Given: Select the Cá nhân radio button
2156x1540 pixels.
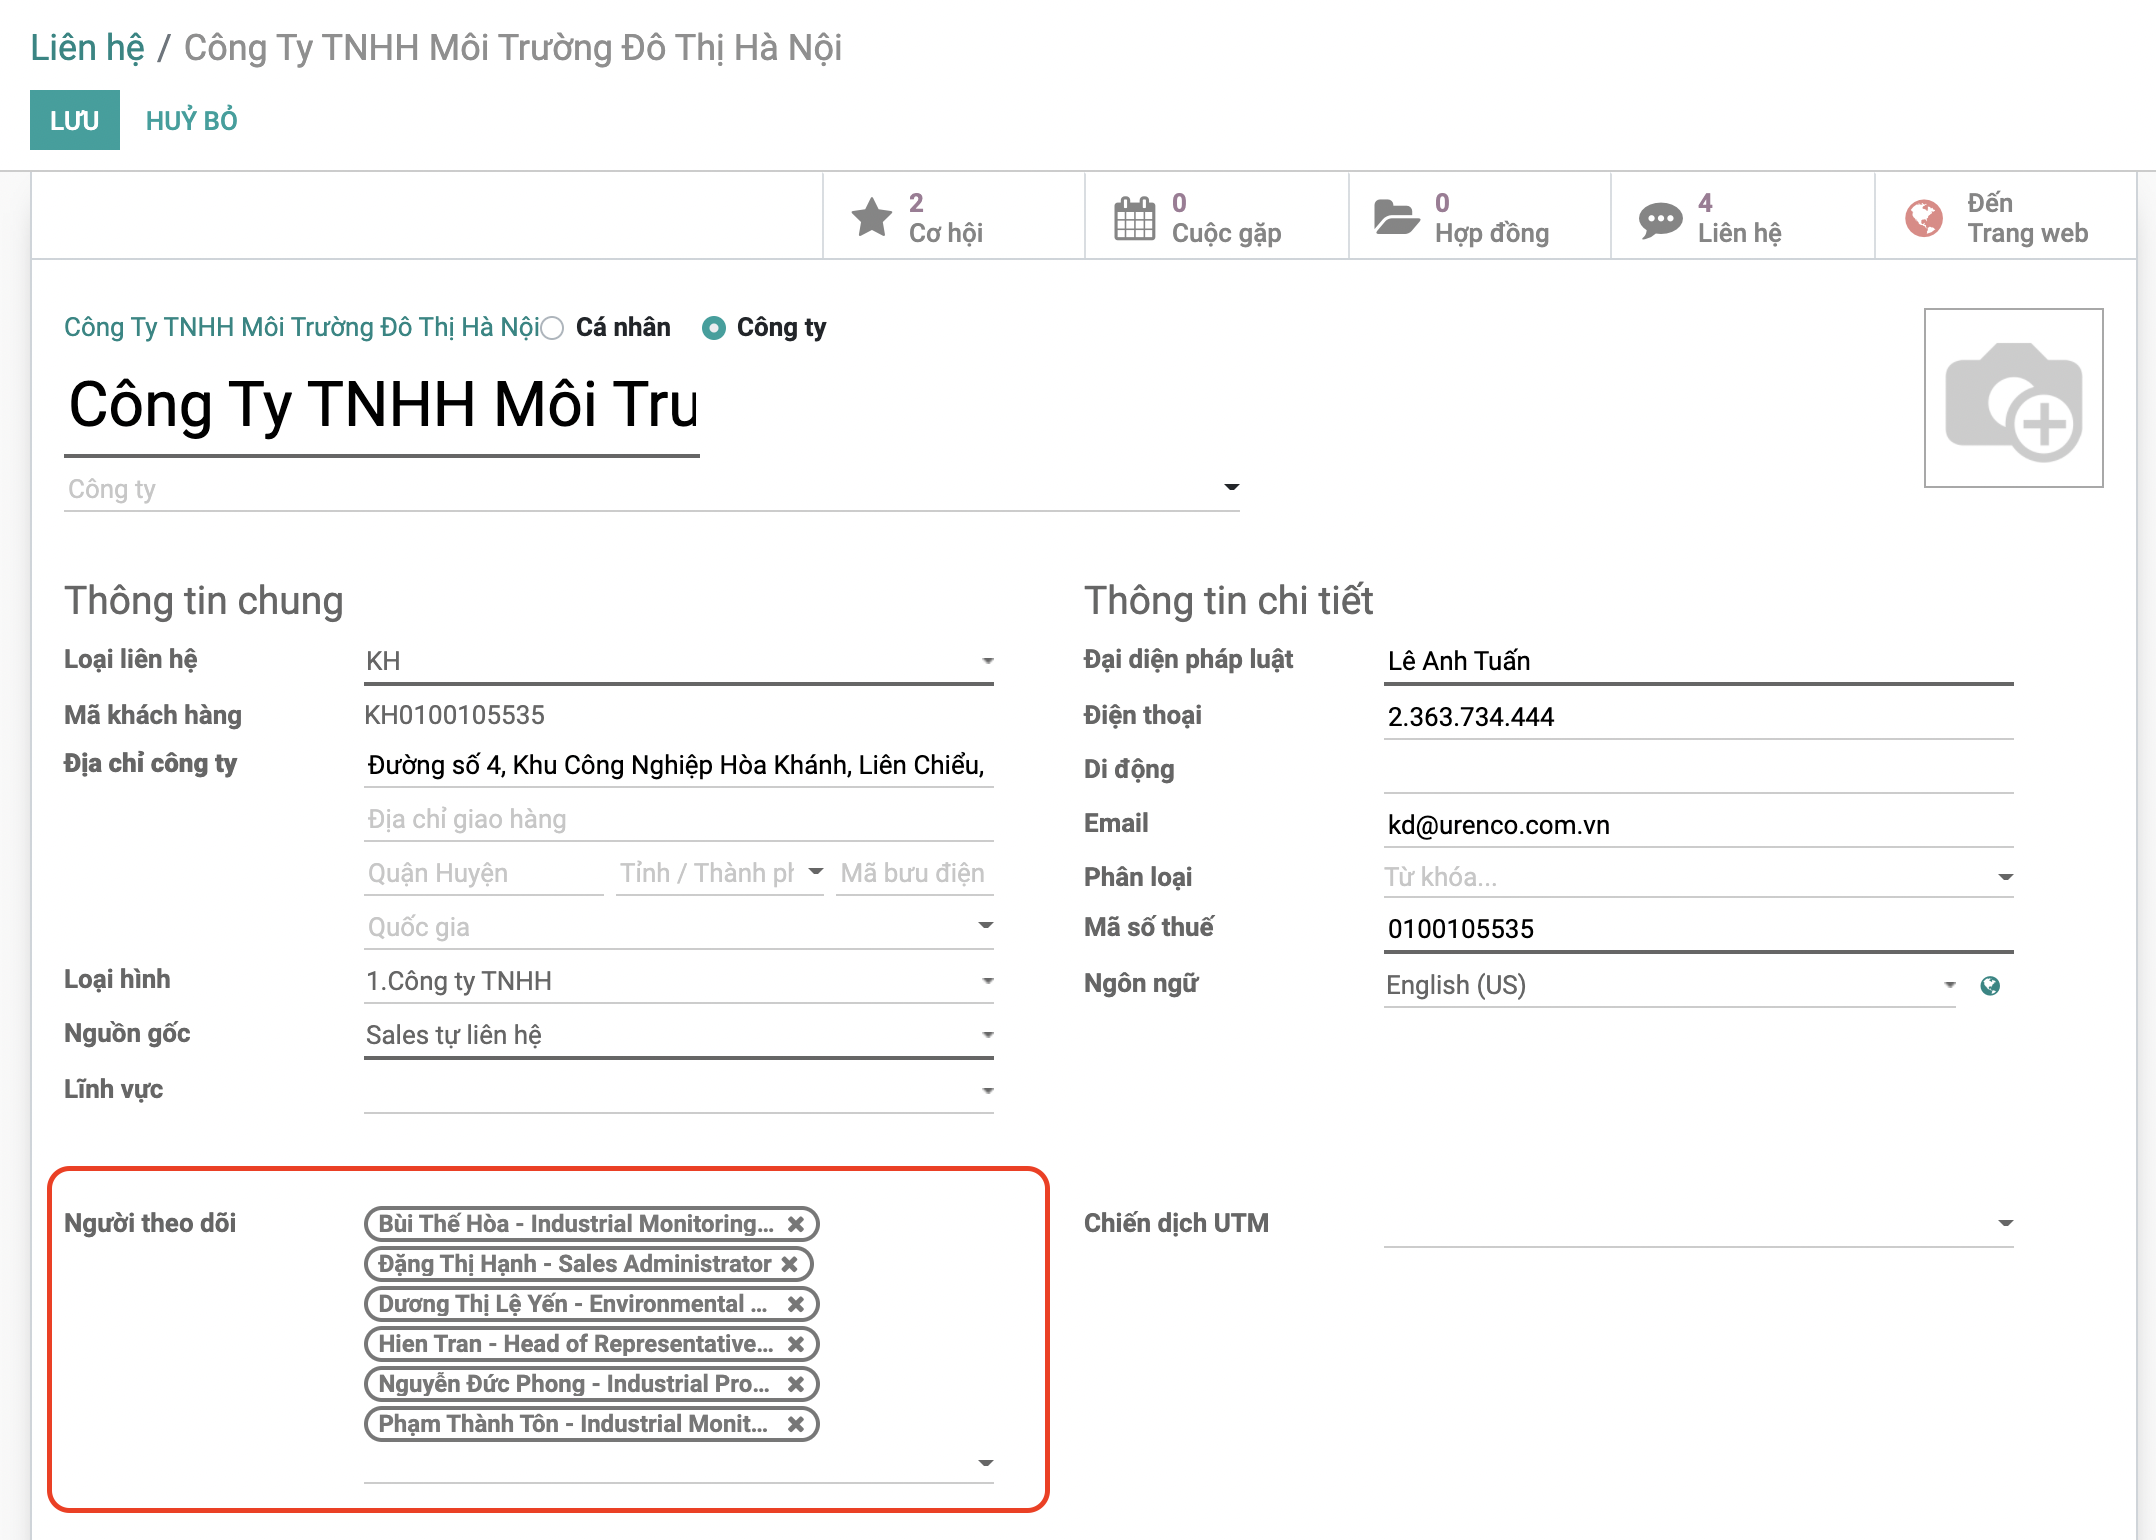Looking at the screenshot, I should (552, 328).
